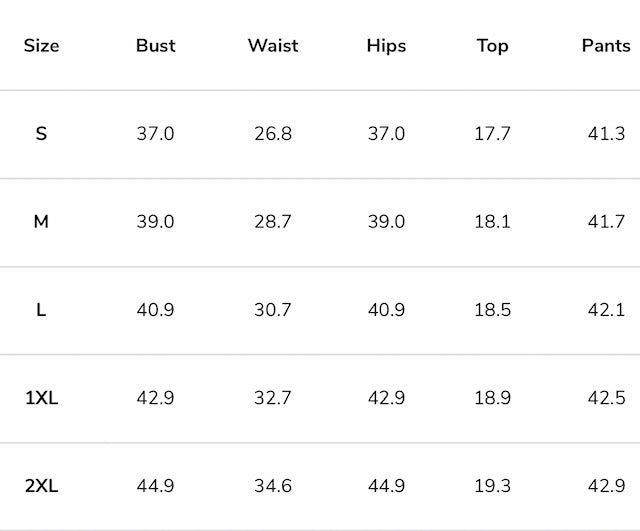This screenshot has height=531, width=640.
Task: Click the 18.9 top length value
Action: pyautogui.click(x=492, y=398)
